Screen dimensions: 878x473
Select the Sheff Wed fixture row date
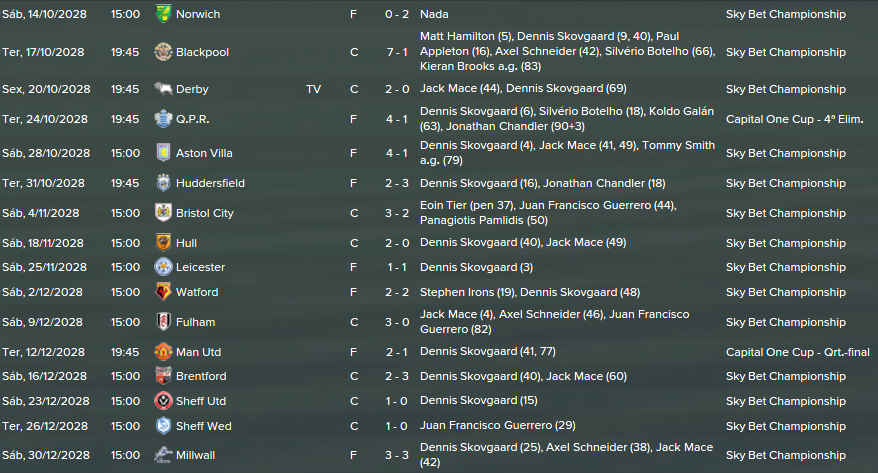point(45,426)
